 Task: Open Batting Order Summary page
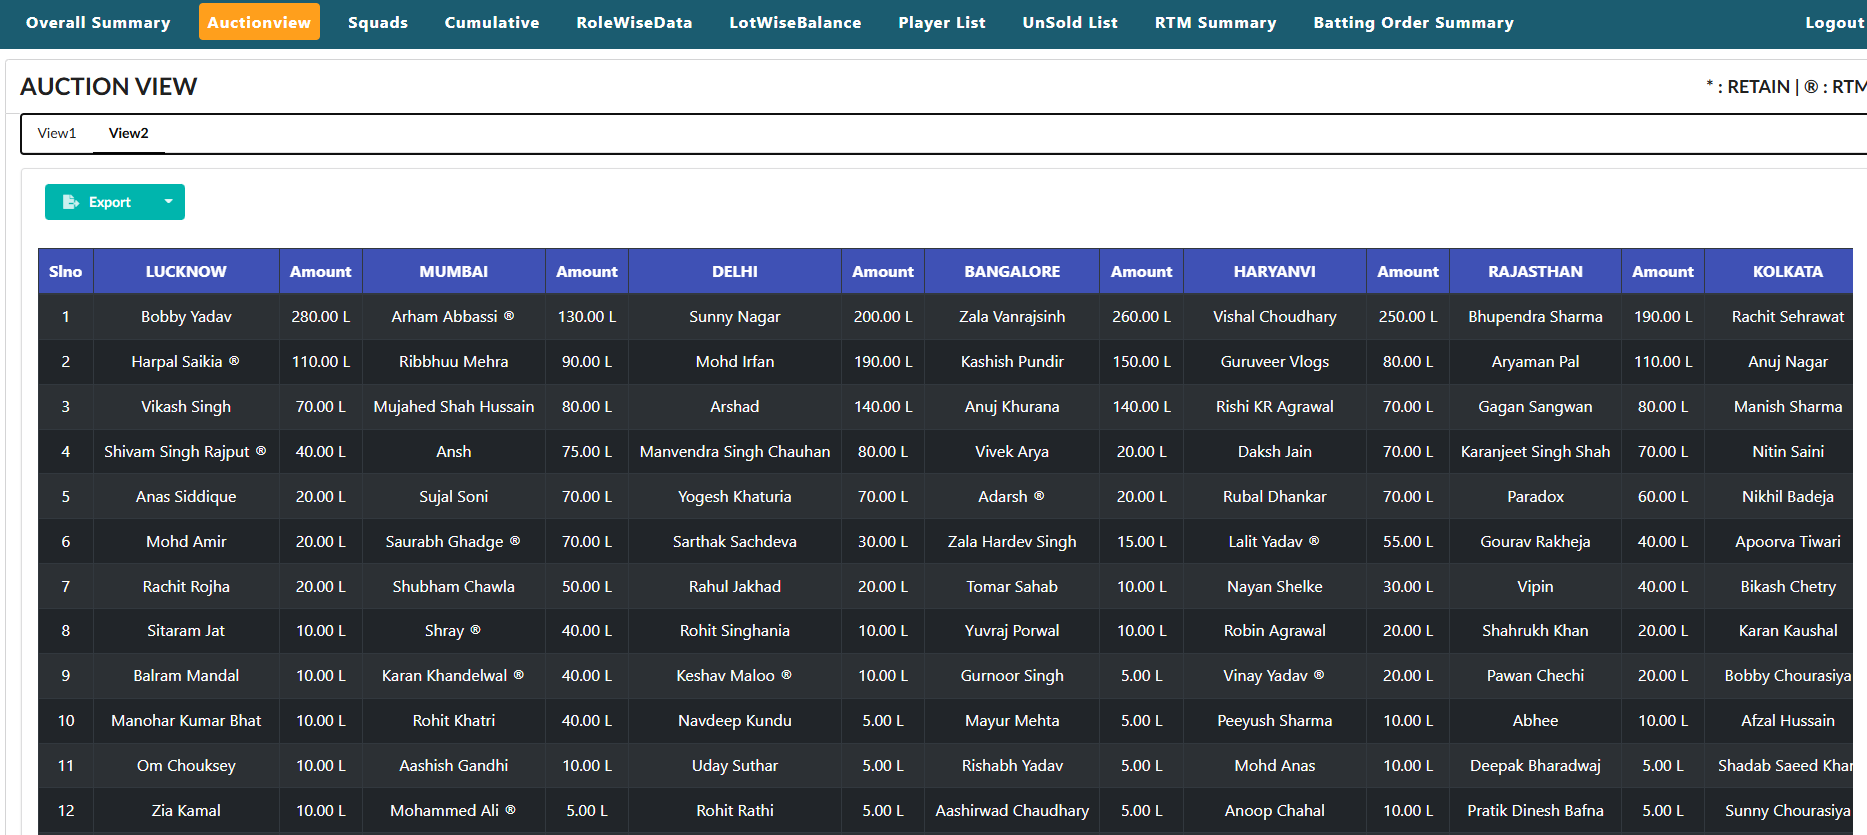(1413, 22)
